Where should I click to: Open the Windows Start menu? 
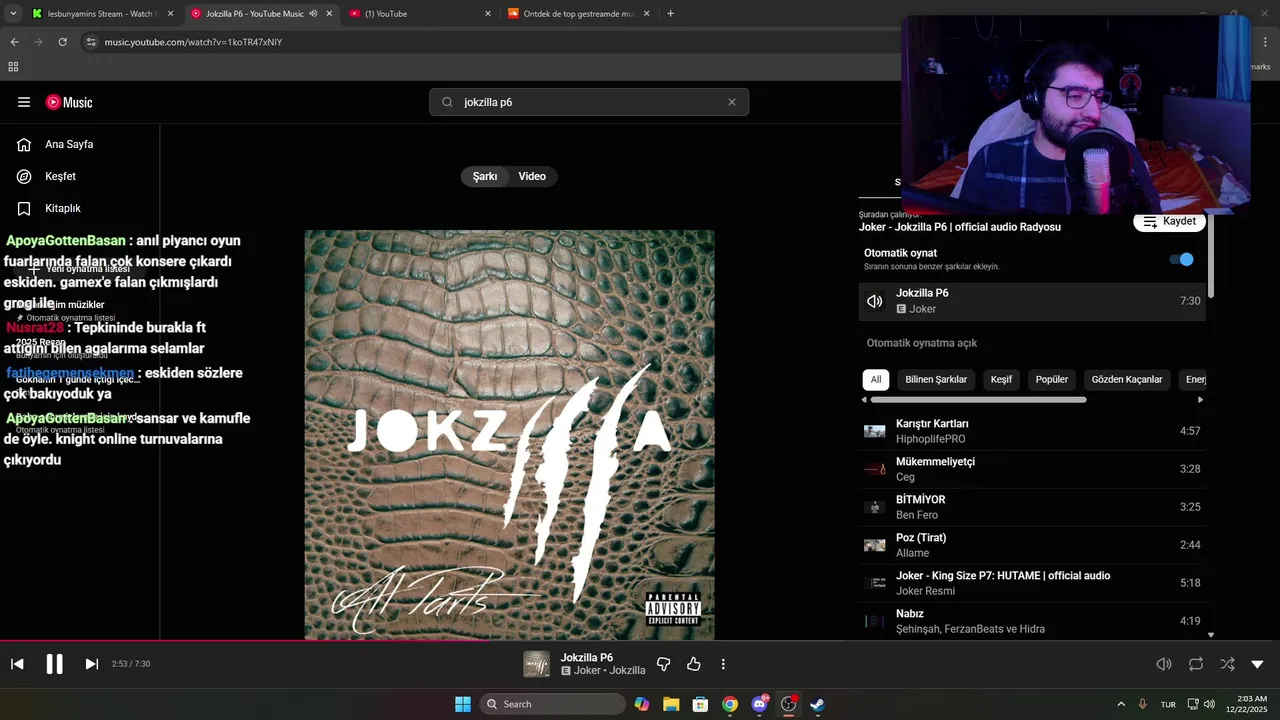tap(463, 704)
